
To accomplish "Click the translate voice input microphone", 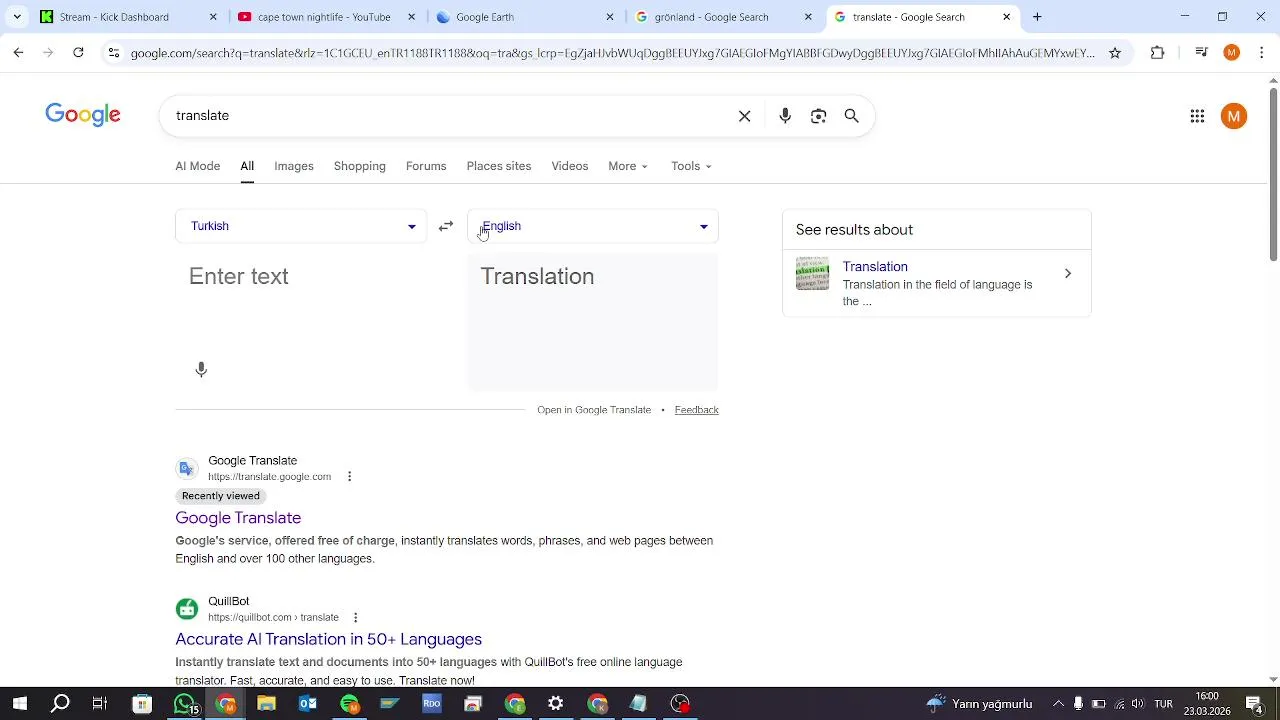I will 201,370.
